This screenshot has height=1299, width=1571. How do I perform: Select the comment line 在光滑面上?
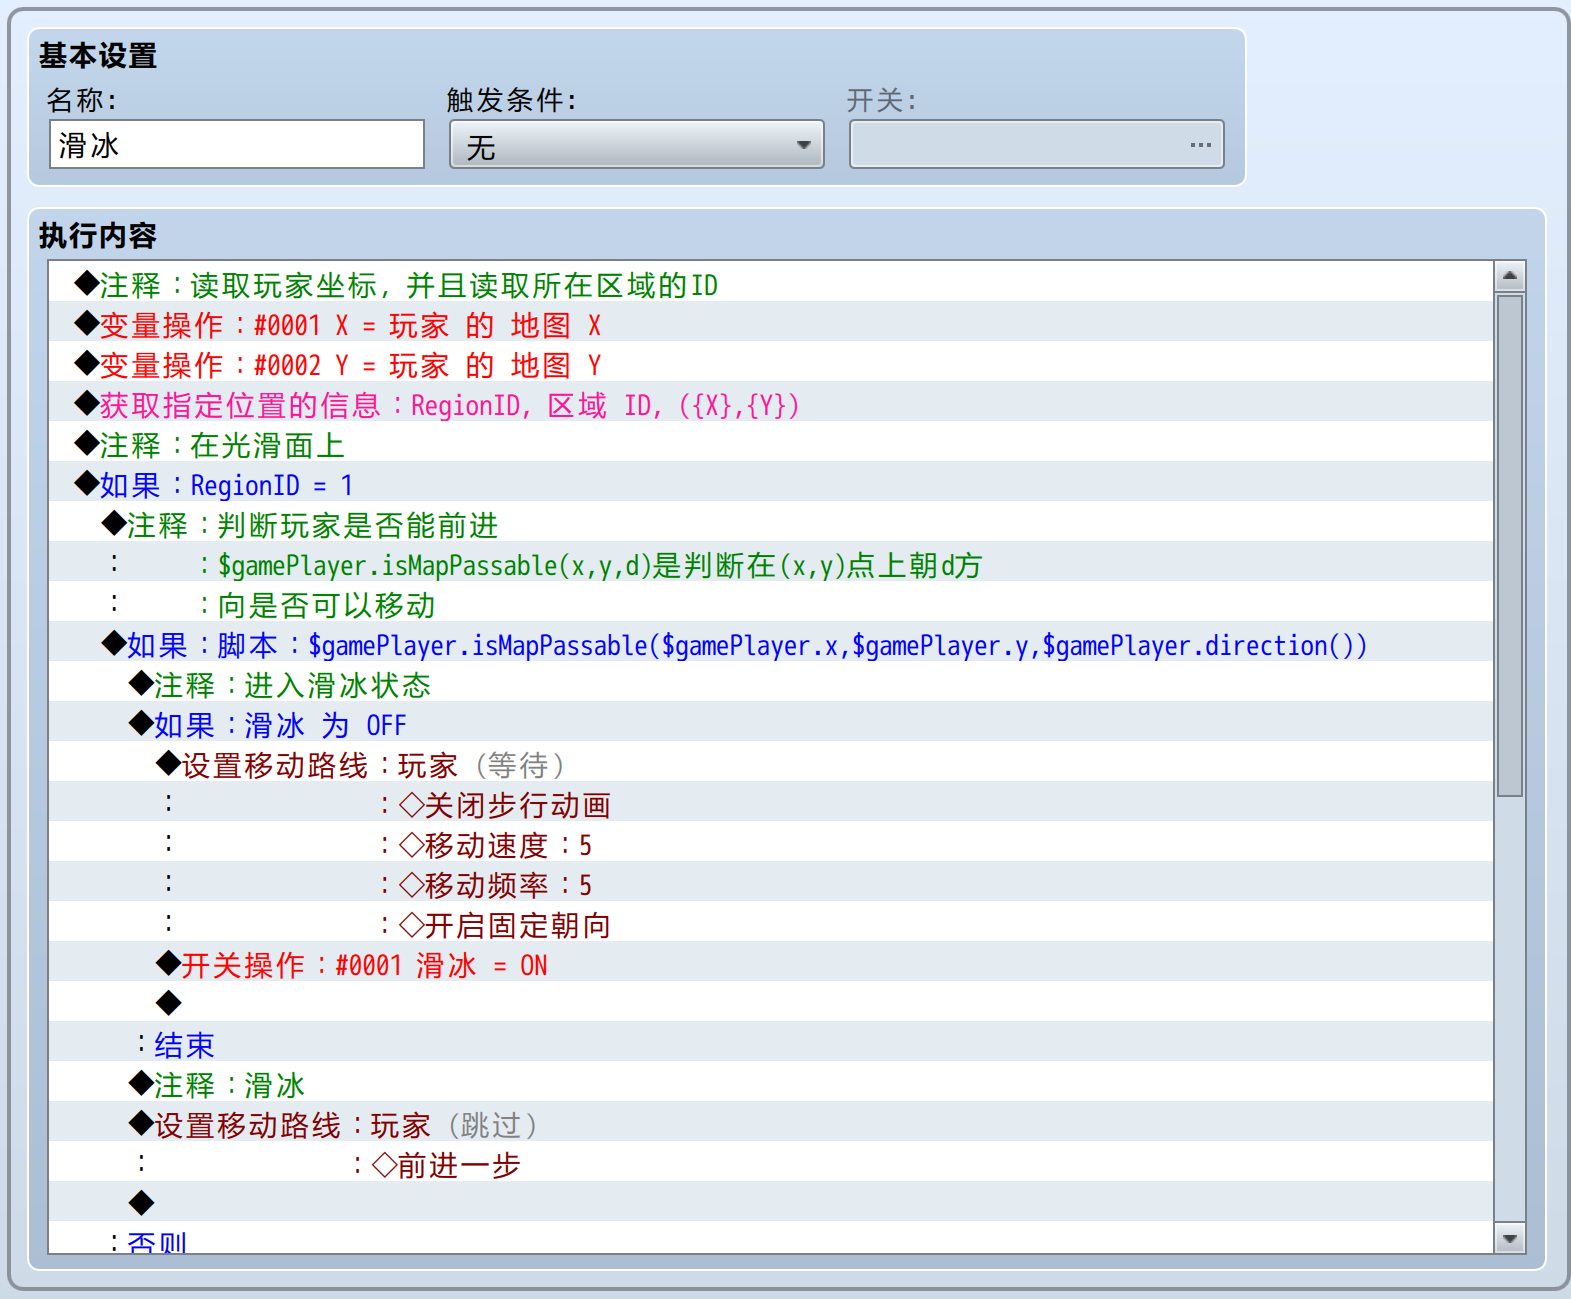click(x=770, y=442)
